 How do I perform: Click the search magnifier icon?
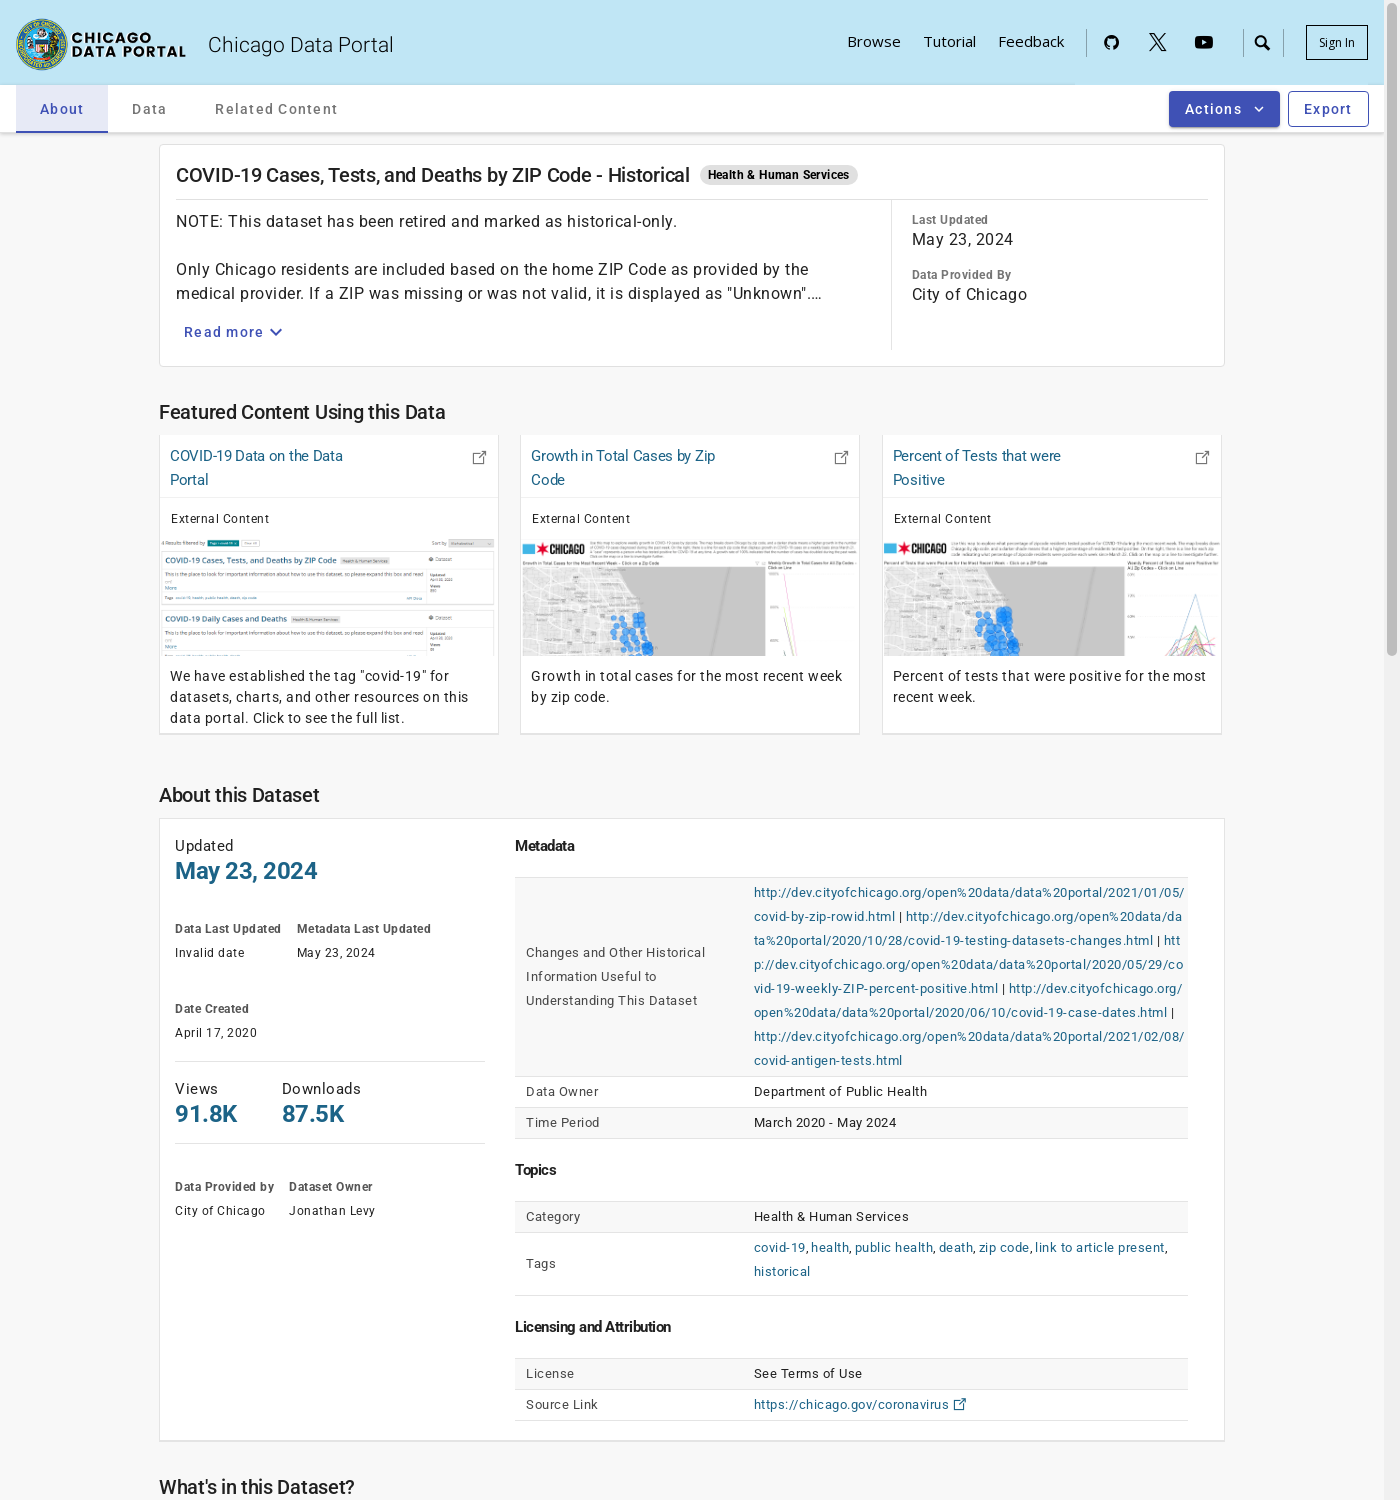(x=1262, y=43)
